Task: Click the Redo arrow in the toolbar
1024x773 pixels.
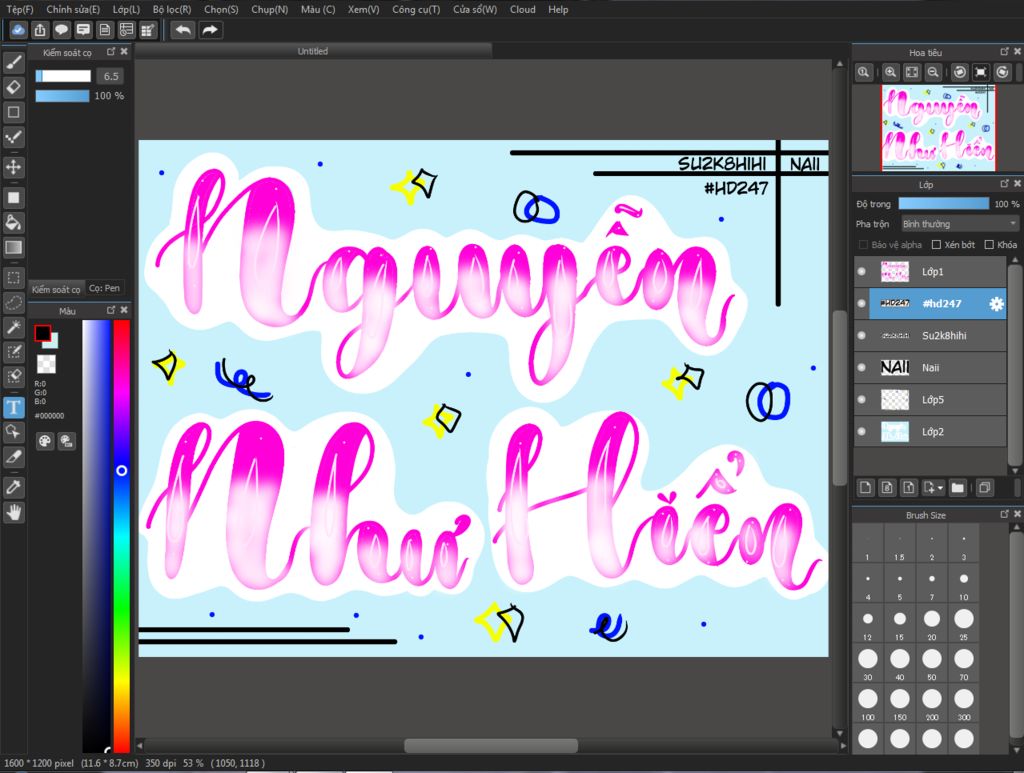Action: coord(210,30)
